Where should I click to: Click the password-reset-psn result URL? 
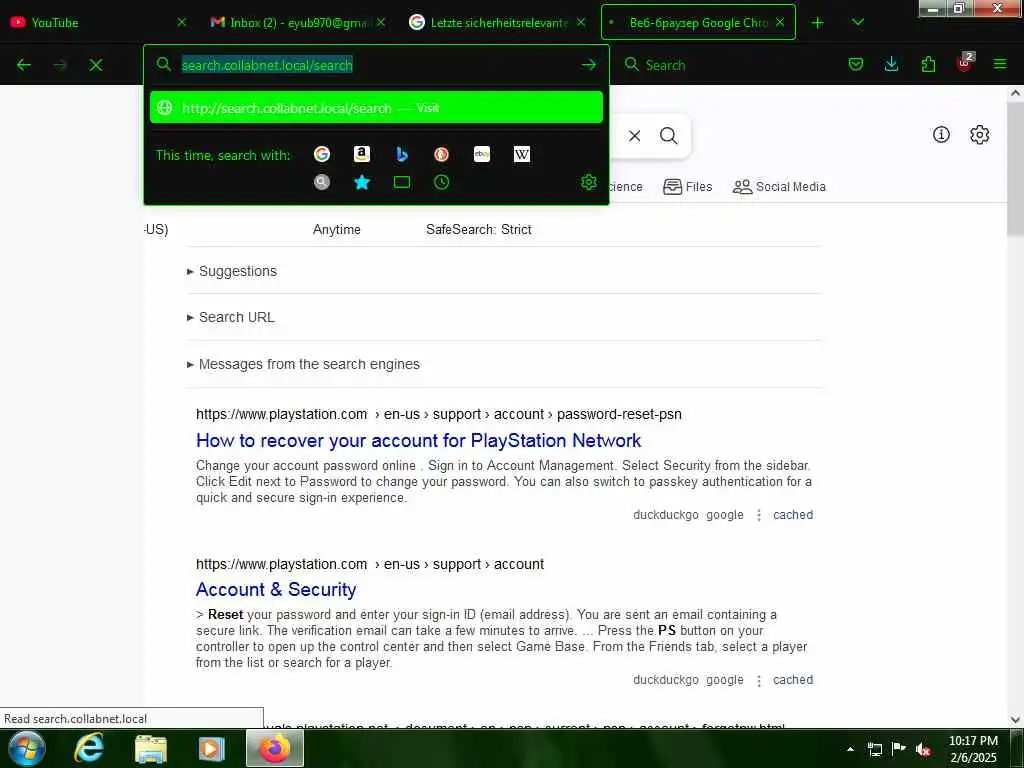[439, 414]
